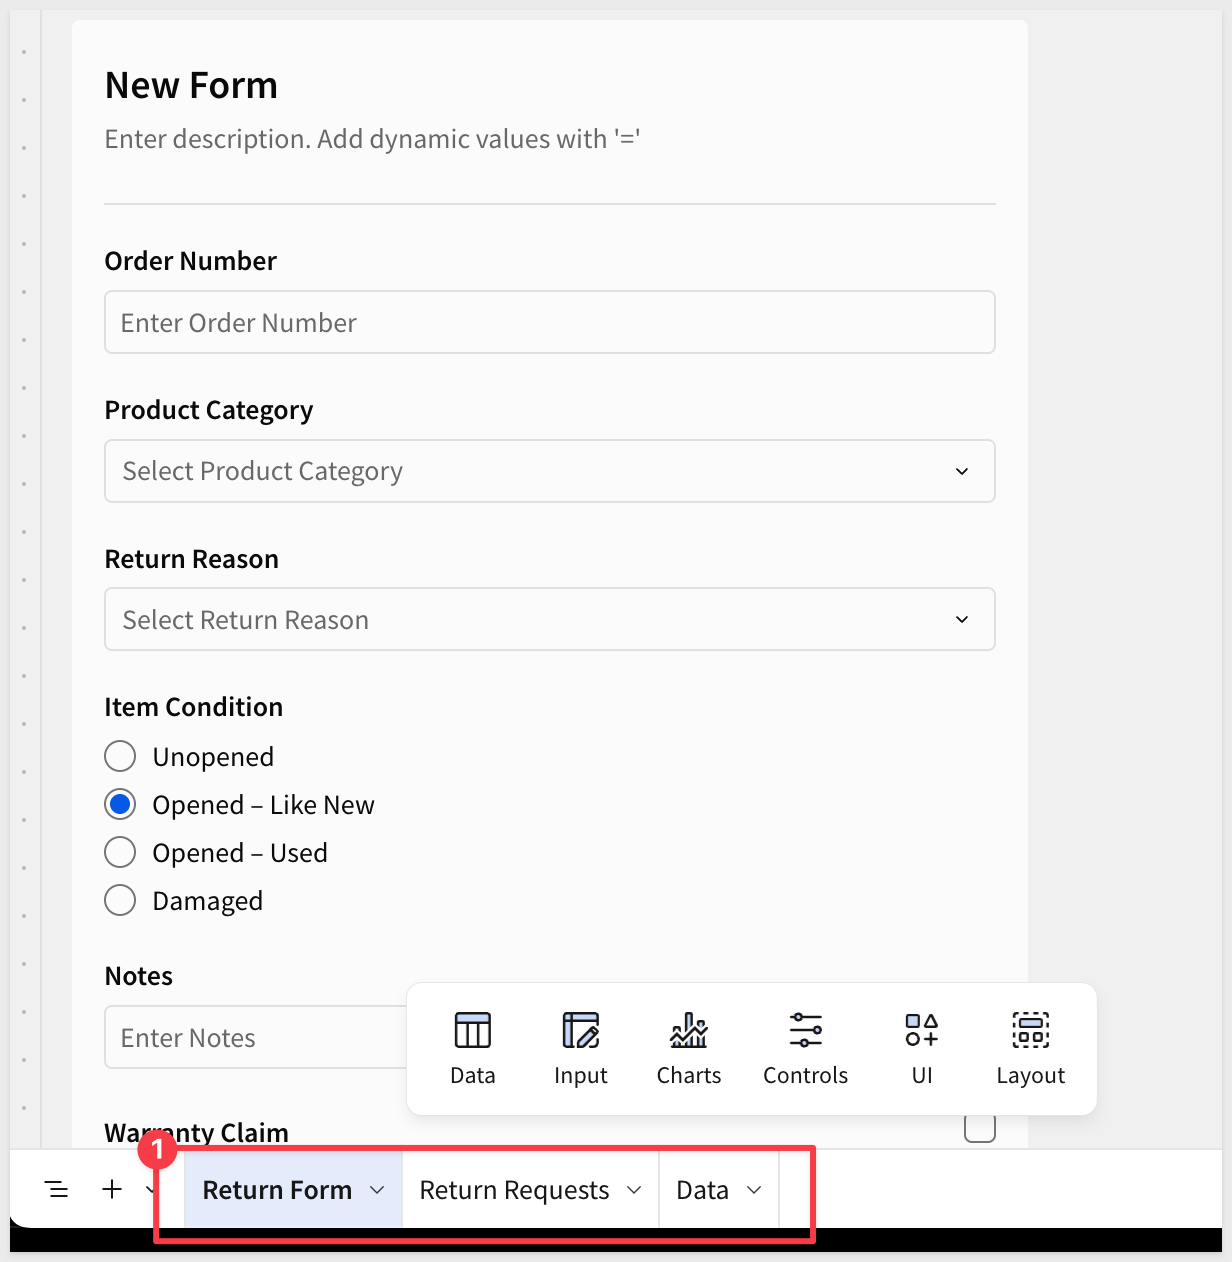This screenshot has height=1262, width=1232.
Task: Click the Order Number input field
Action: coord(549,322)
